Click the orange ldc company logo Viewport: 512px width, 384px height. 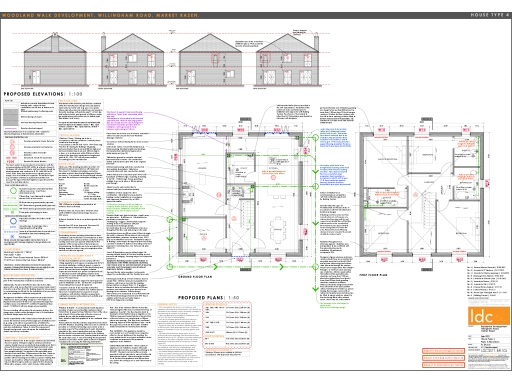(489, 315)
